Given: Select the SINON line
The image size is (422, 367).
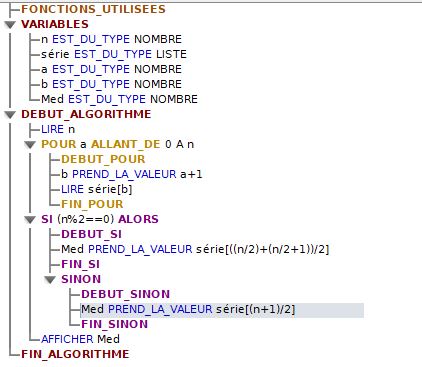Looking at the screenshot, I should tap(81, 279).
